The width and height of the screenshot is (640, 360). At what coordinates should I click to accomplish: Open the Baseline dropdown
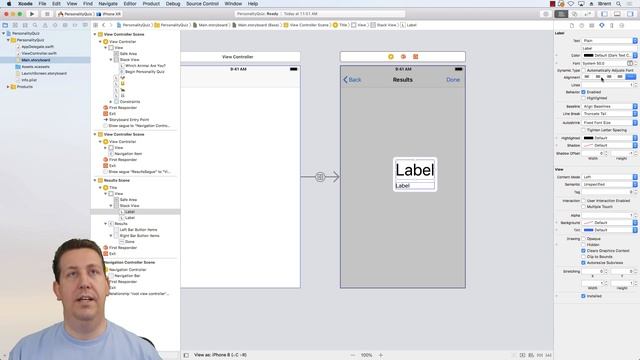point(609,107)
